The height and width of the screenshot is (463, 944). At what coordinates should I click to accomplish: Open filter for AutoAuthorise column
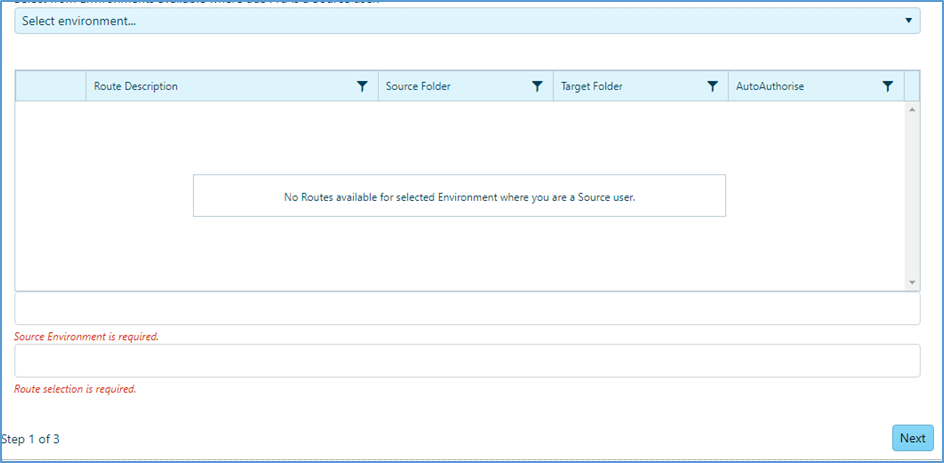[887, 87]
